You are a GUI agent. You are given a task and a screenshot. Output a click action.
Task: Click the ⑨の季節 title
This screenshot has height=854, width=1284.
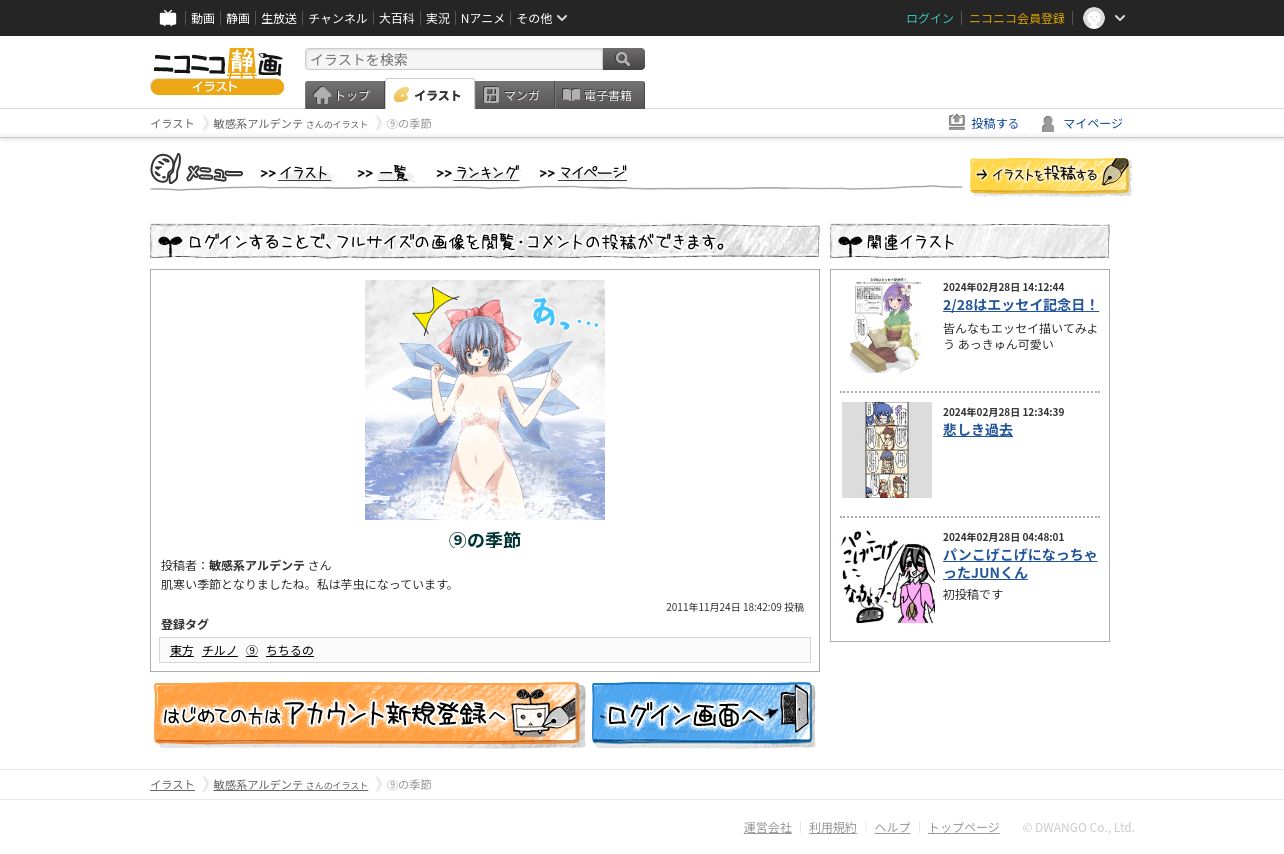coord(485,540)
